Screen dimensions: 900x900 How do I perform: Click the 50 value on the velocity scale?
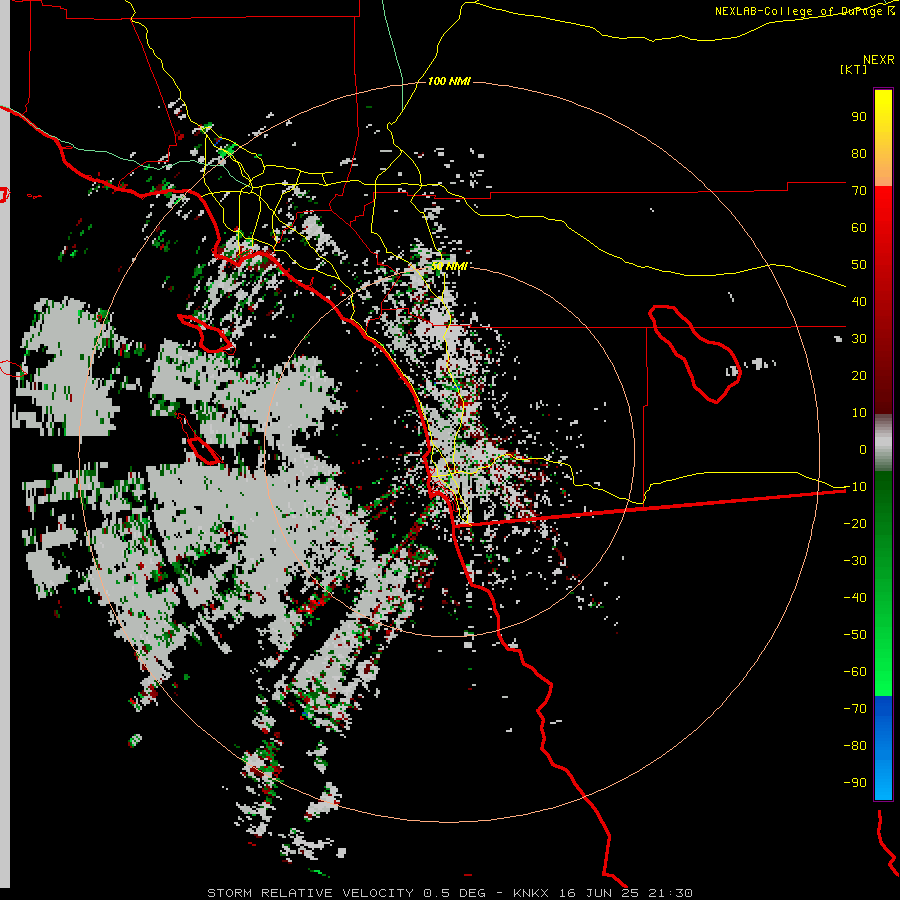pos(859,265)
